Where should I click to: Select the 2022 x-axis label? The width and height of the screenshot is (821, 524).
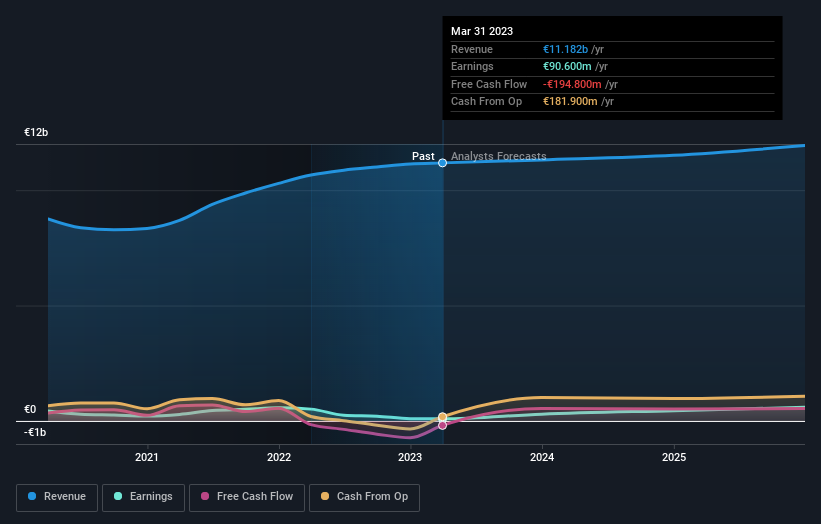pos(279,457)
